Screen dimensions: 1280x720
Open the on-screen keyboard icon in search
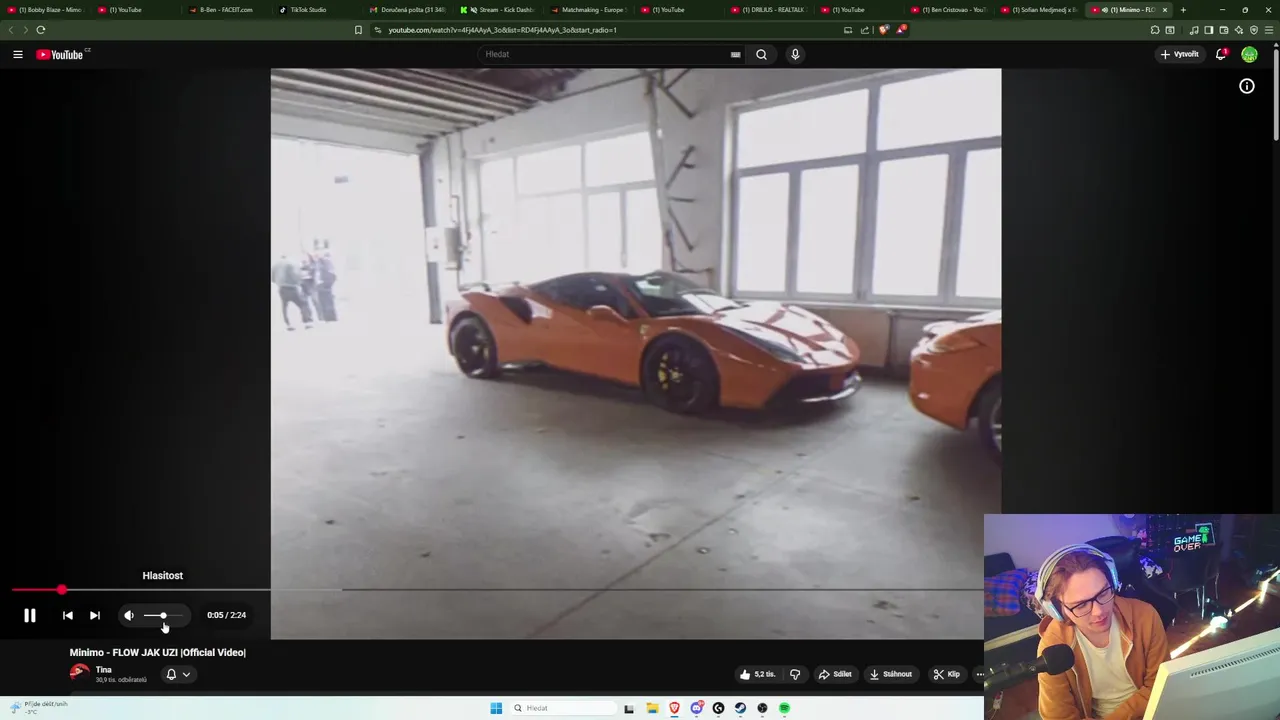[735, 55]
